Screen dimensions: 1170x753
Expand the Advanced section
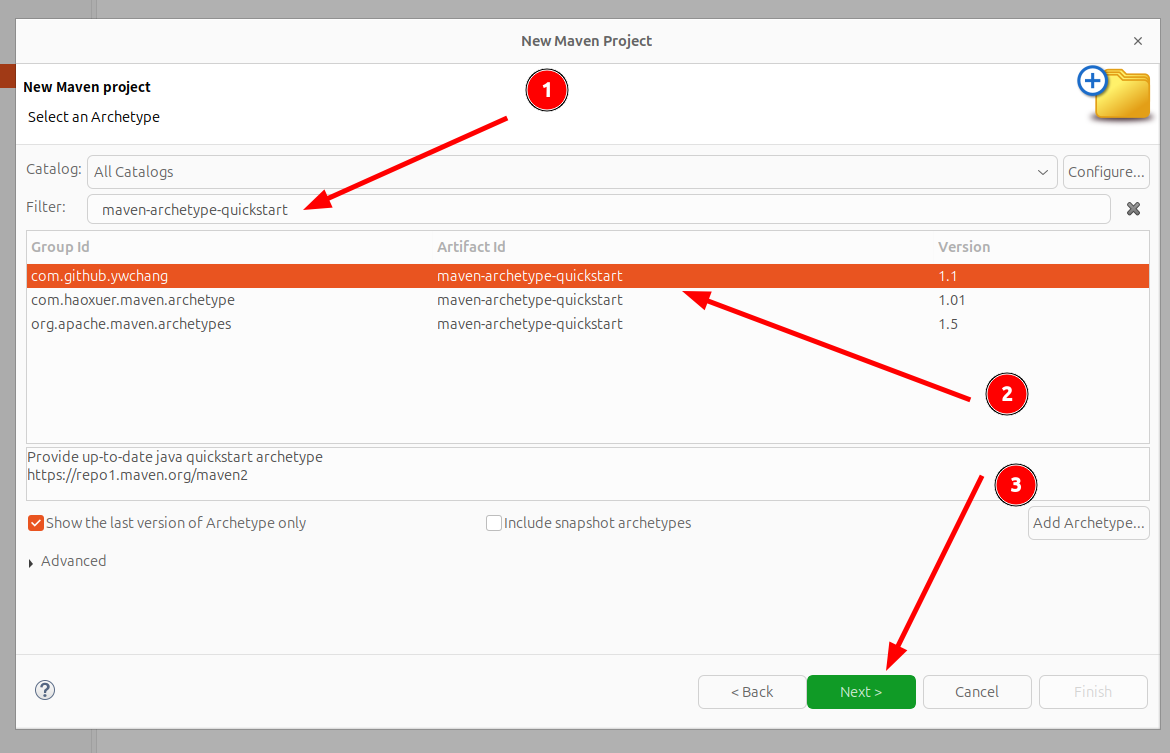(x=31, y=562)
